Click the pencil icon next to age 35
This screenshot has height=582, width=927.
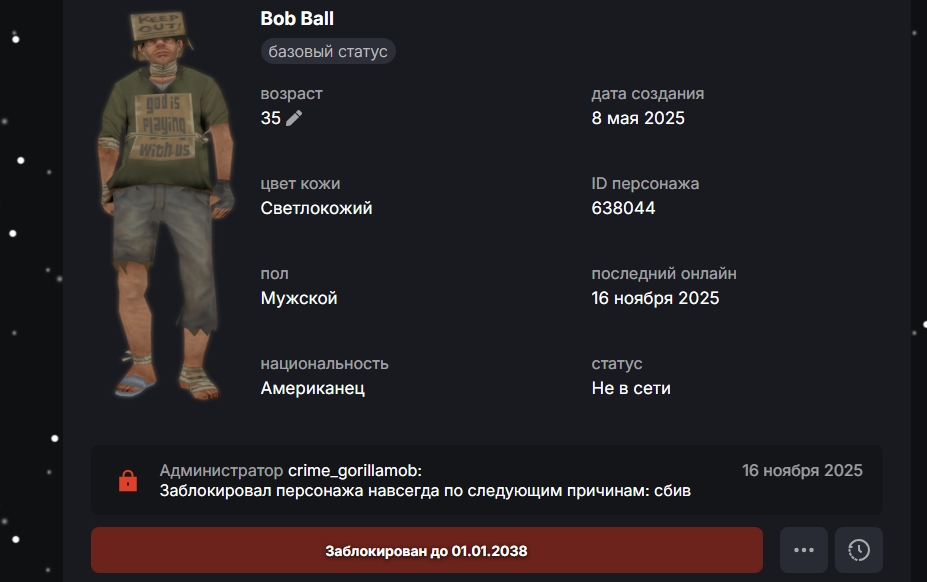tap(294, 118)
